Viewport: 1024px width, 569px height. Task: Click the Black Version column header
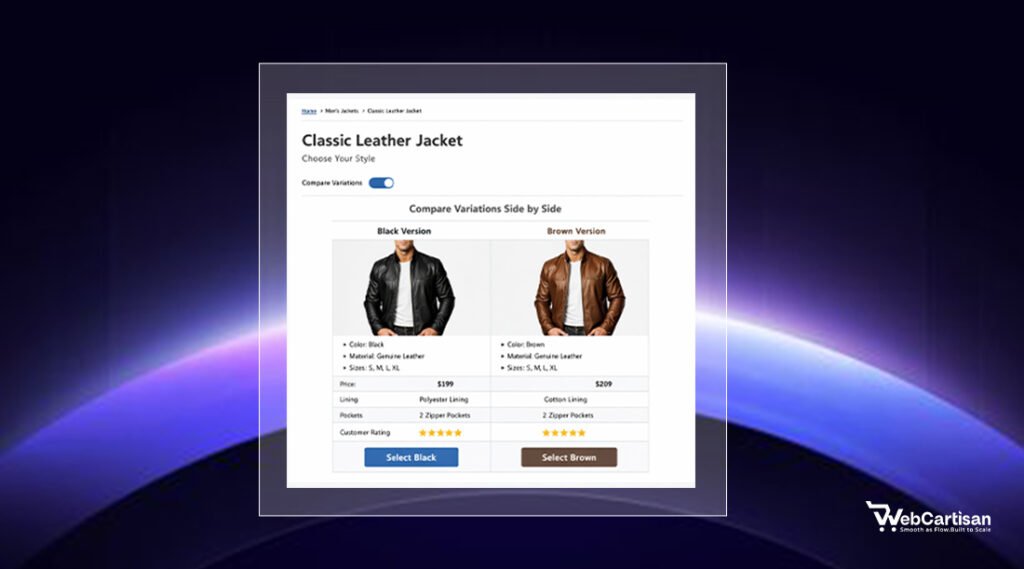(x=404, y=231)
